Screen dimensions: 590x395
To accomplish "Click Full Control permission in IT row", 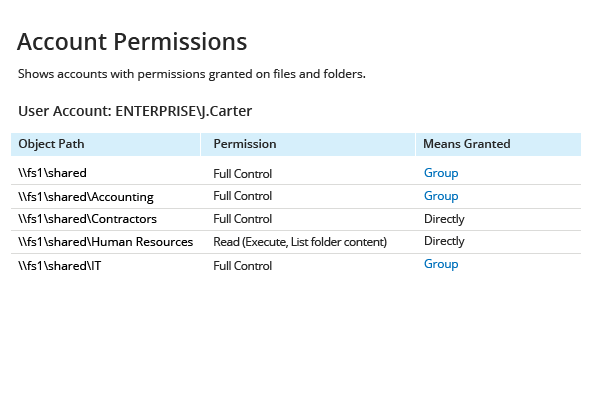I will (242, 266).
